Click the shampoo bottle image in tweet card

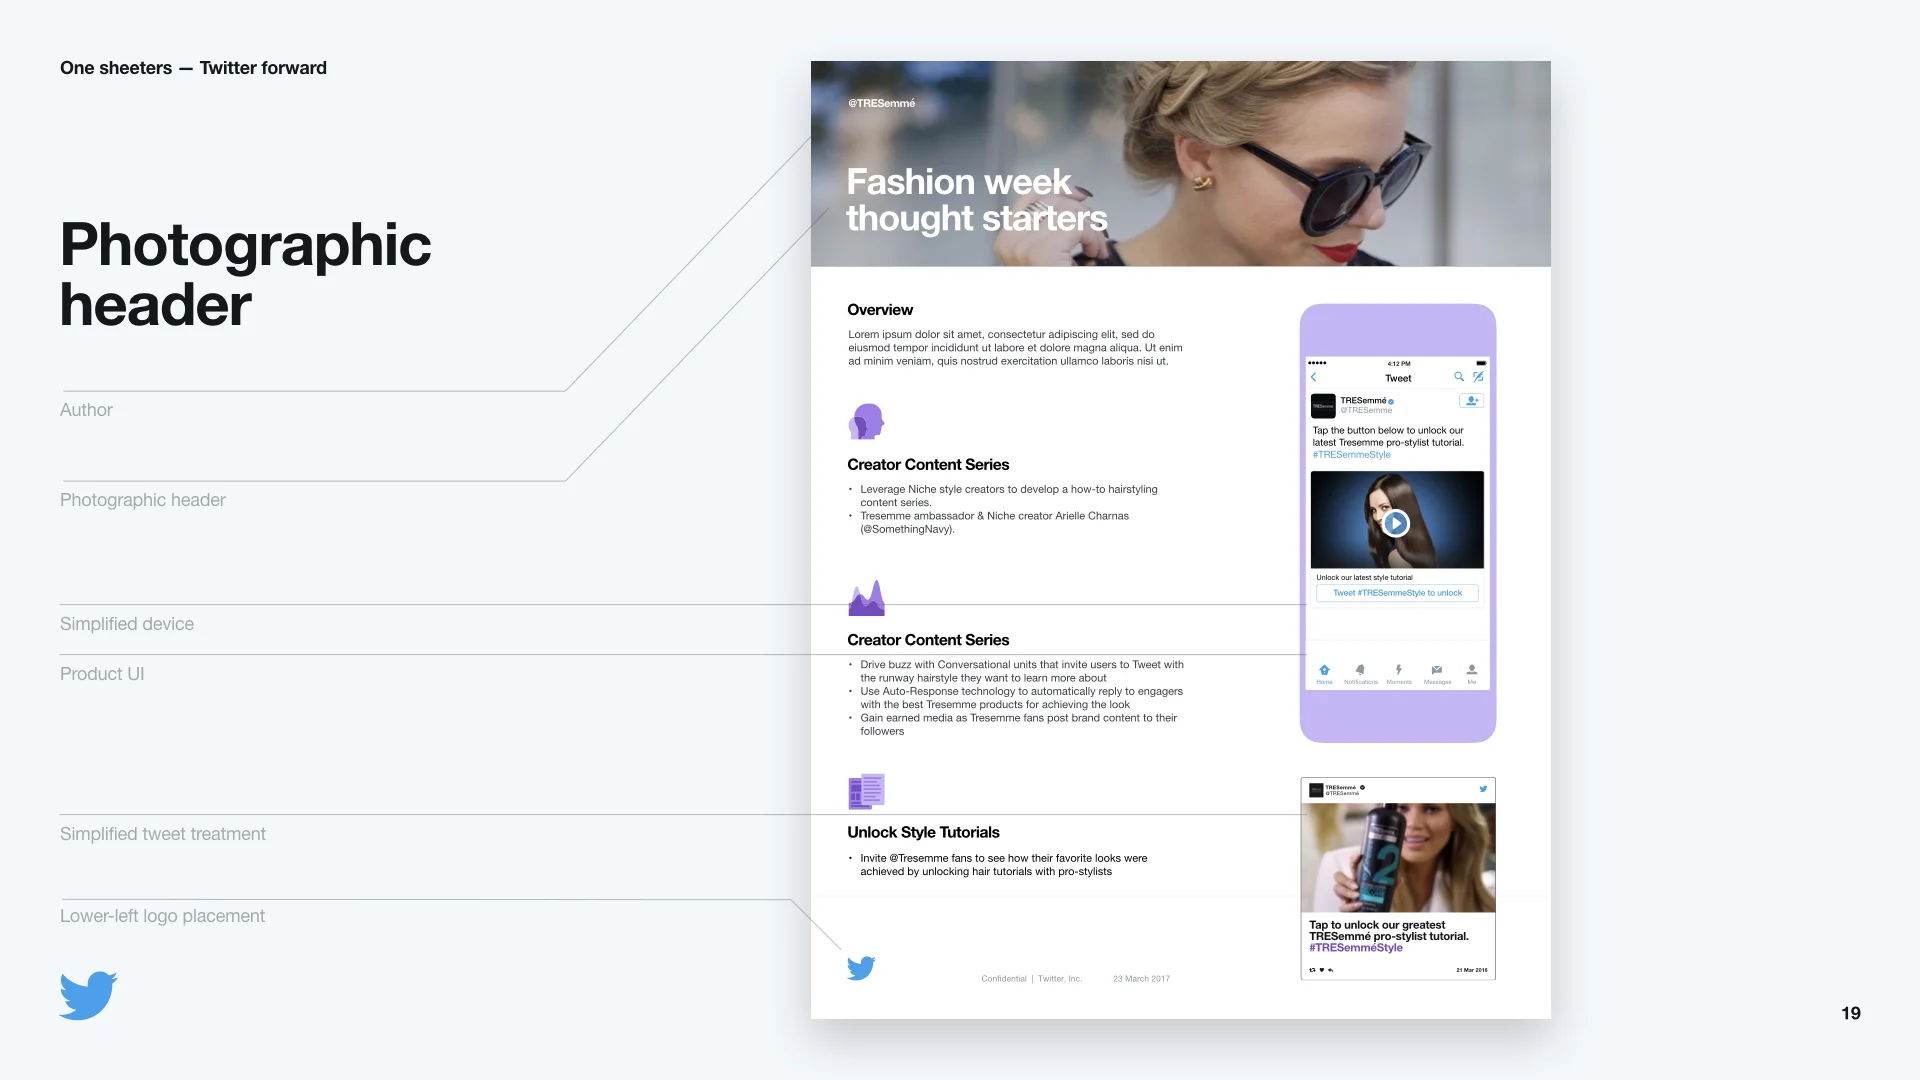tap(1383, 858)
